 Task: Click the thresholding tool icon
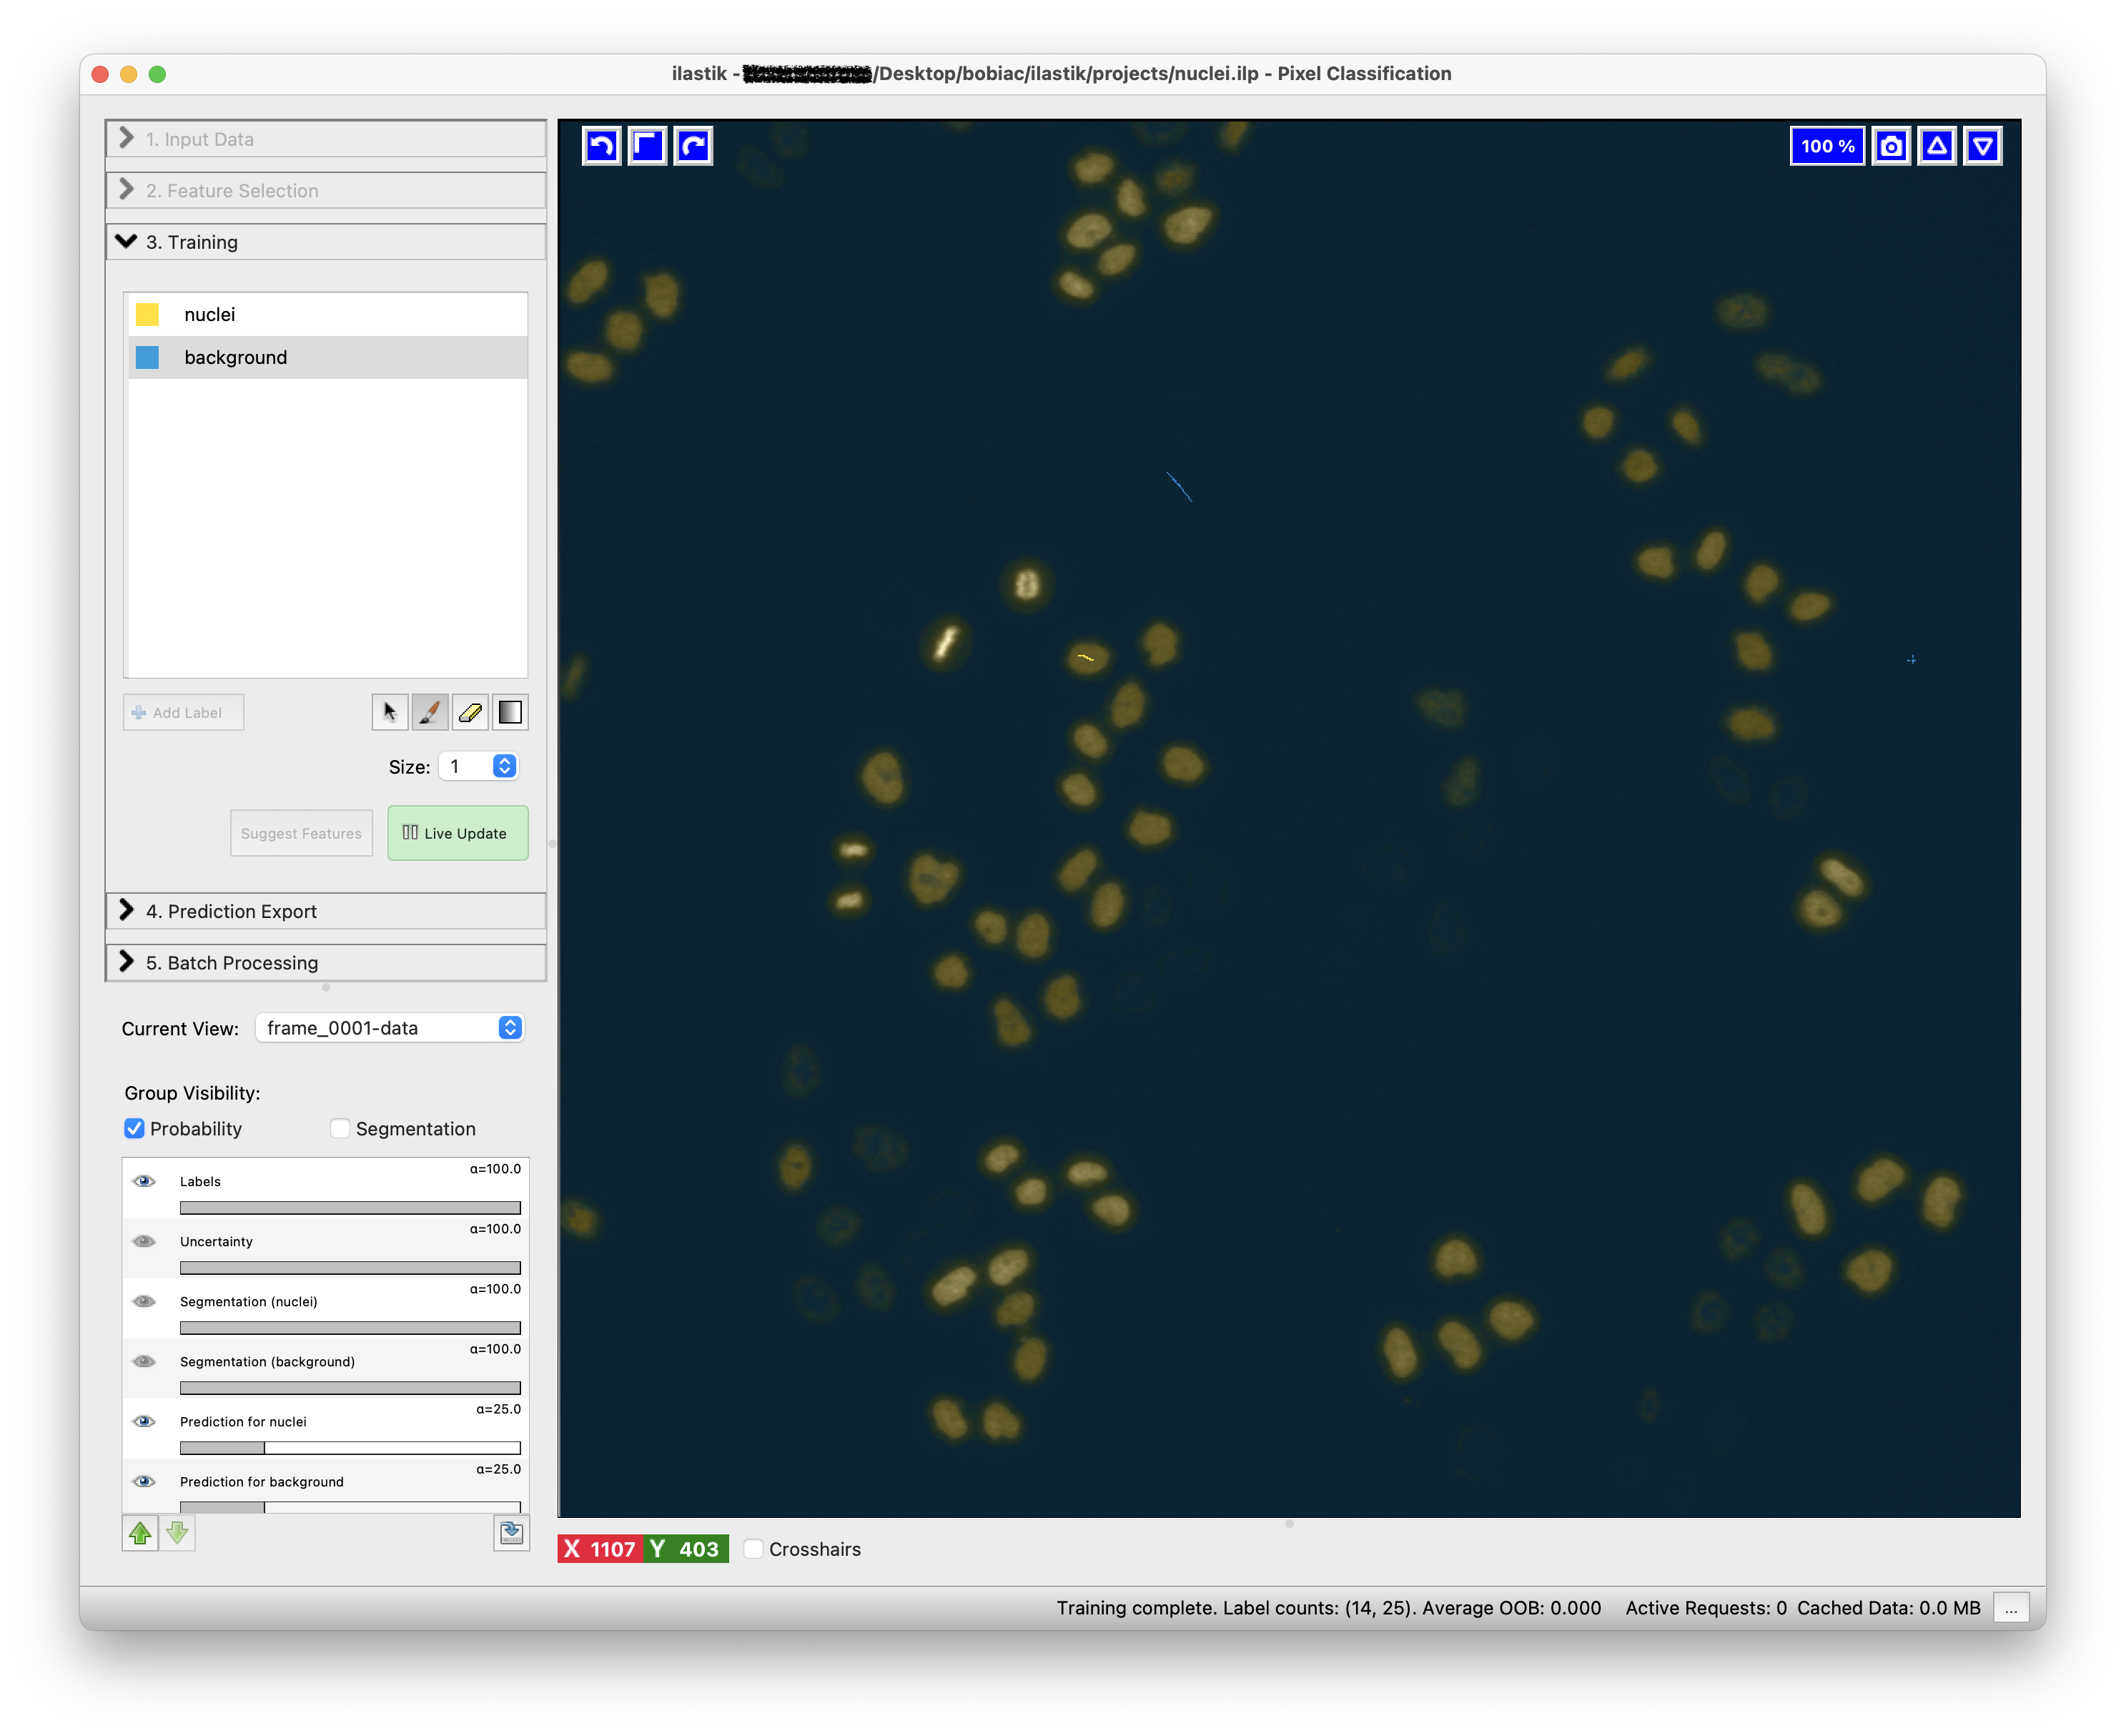tap(510, 712)
